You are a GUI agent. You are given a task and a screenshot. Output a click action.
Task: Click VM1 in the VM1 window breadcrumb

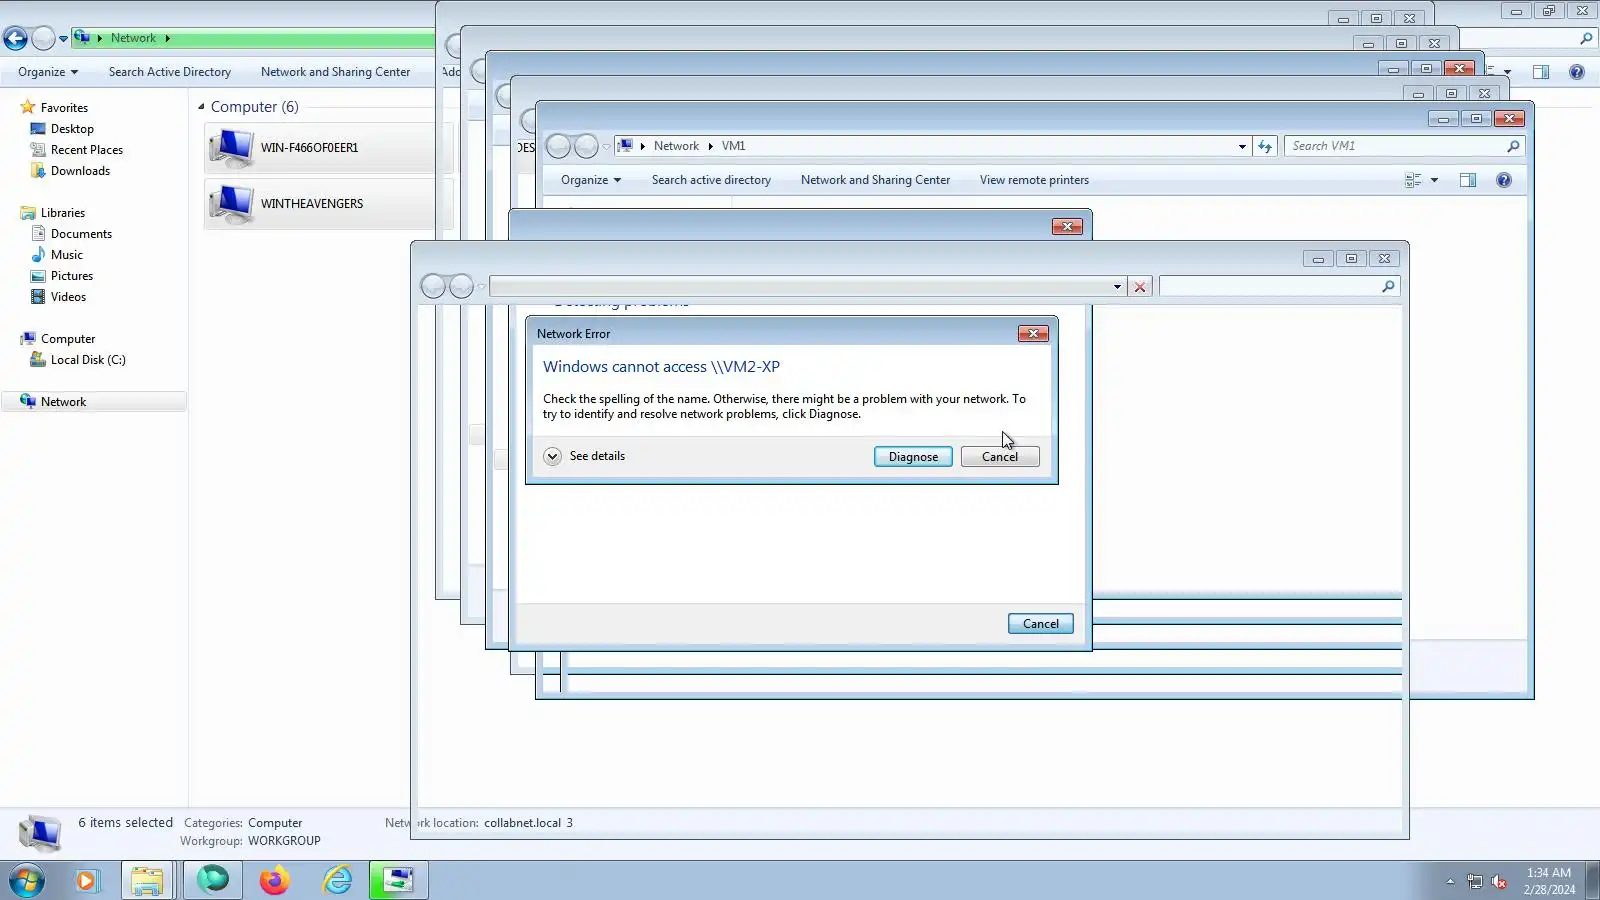pos(733,146)
